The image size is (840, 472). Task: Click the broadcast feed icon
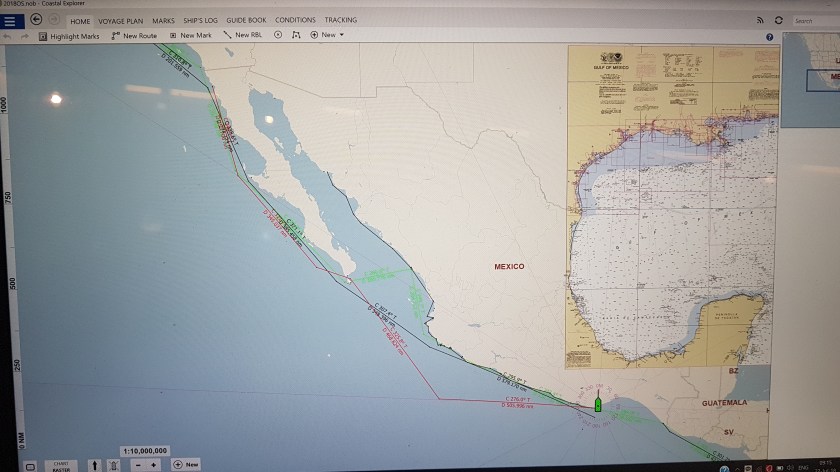(760, 20)
